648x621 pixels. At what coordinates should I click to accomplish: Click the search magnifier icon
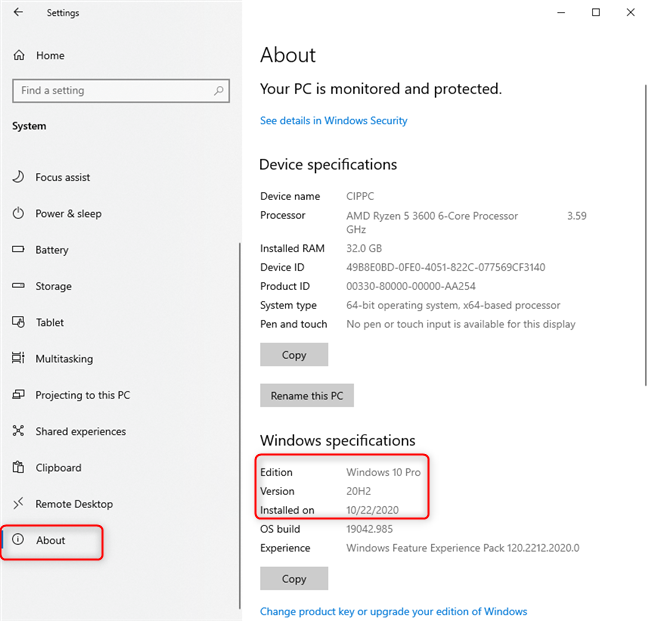[219, 90]
